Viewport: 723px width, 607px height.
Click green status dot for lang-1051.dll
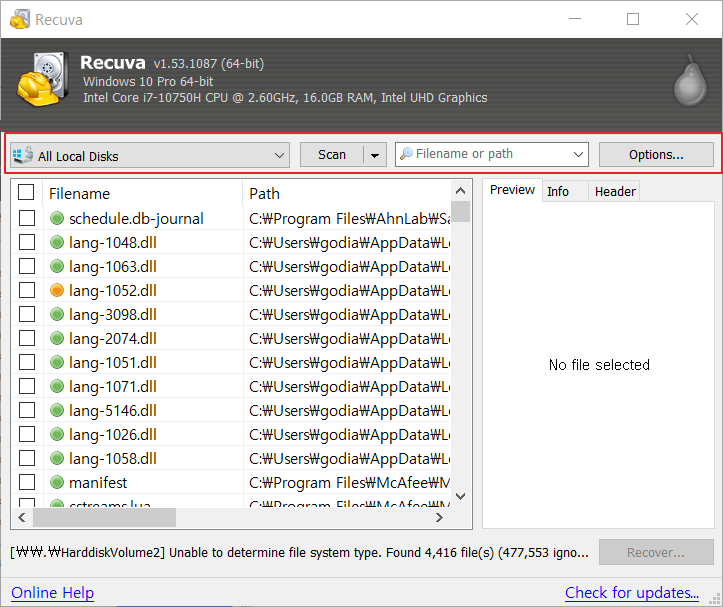[x=57, y=362]
